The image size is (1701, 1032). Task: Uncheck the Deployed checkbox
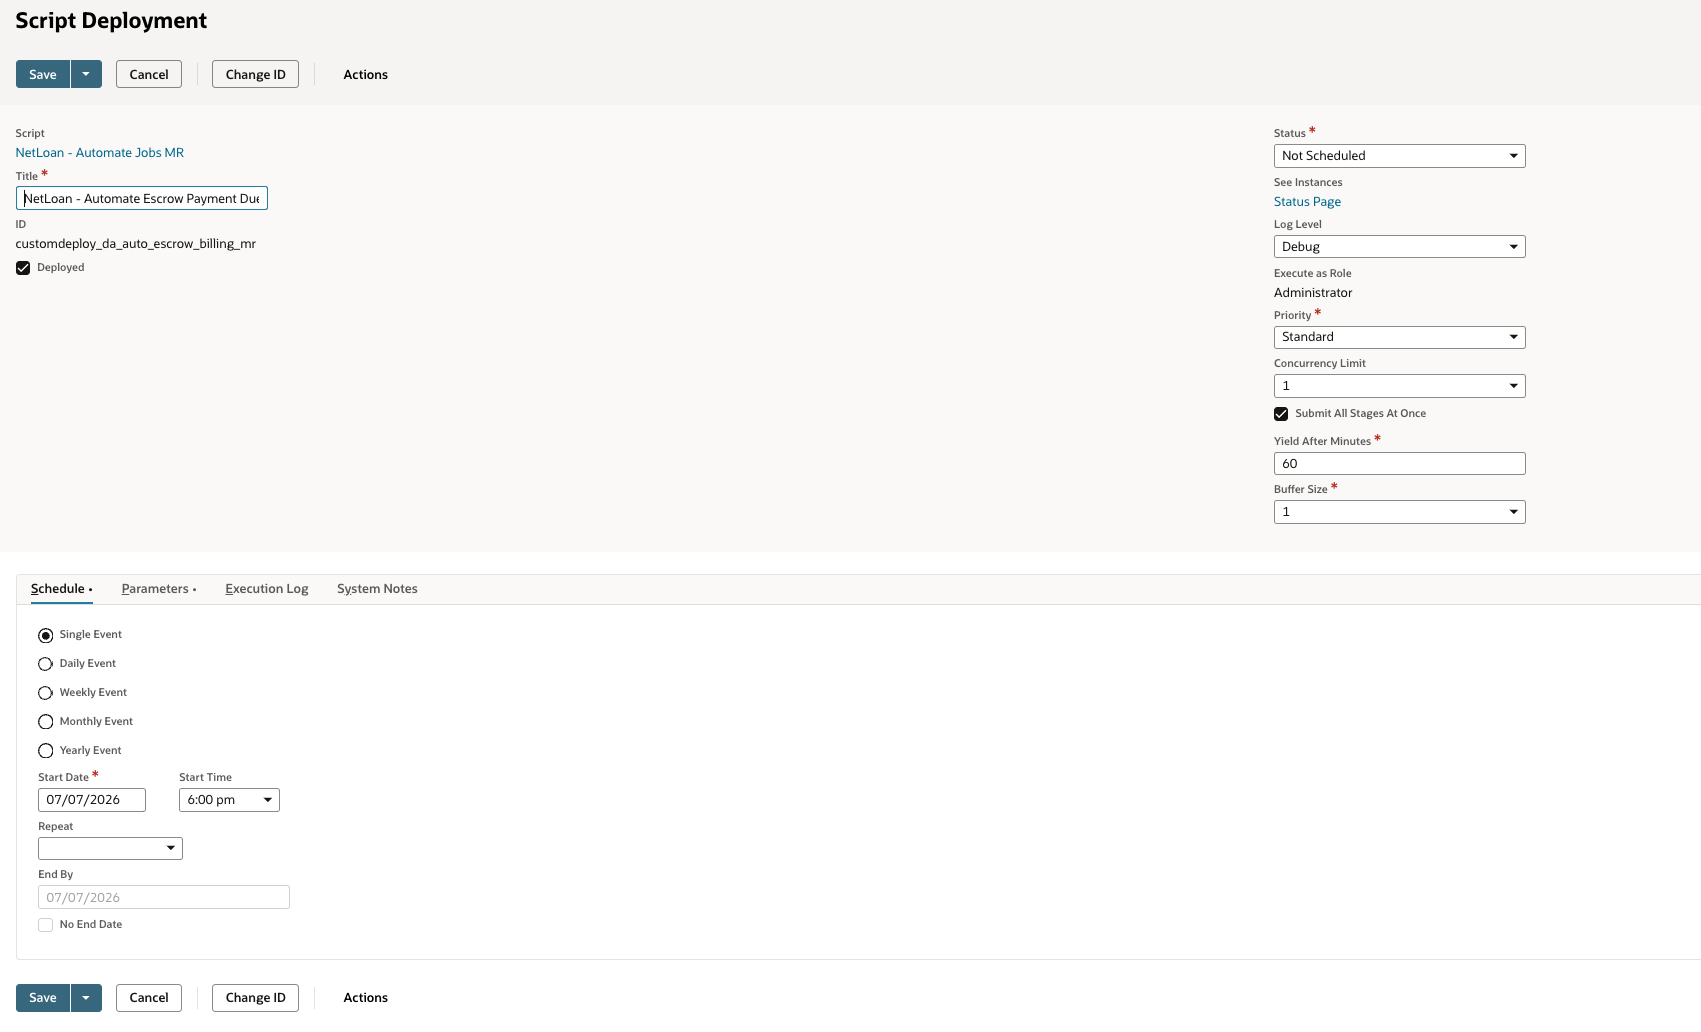pyautogui.click(x=23, y=268)
